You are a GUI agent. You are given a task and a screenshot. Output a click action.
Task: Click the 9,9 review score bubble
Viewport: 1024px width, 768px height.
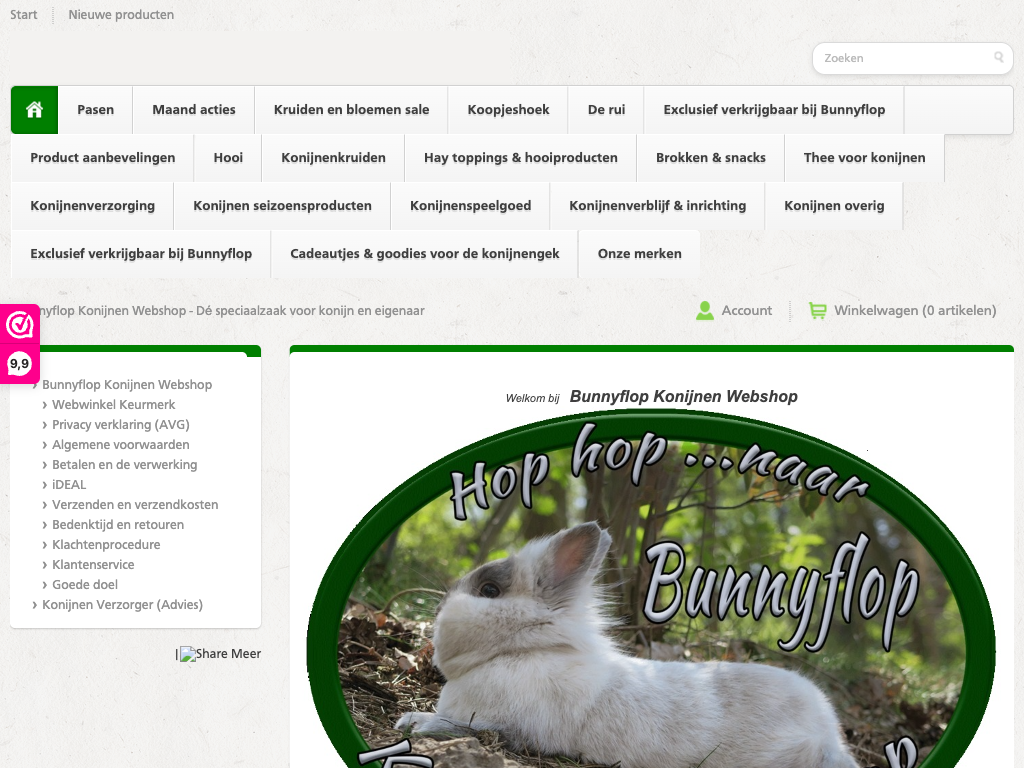point(20,364)
